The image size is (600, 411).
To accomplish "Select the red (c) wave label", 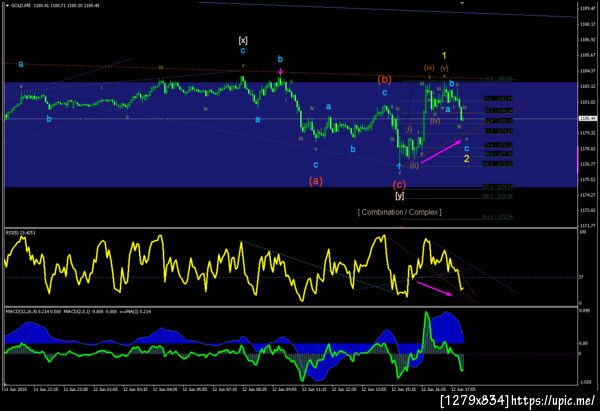I will (399, 185).
